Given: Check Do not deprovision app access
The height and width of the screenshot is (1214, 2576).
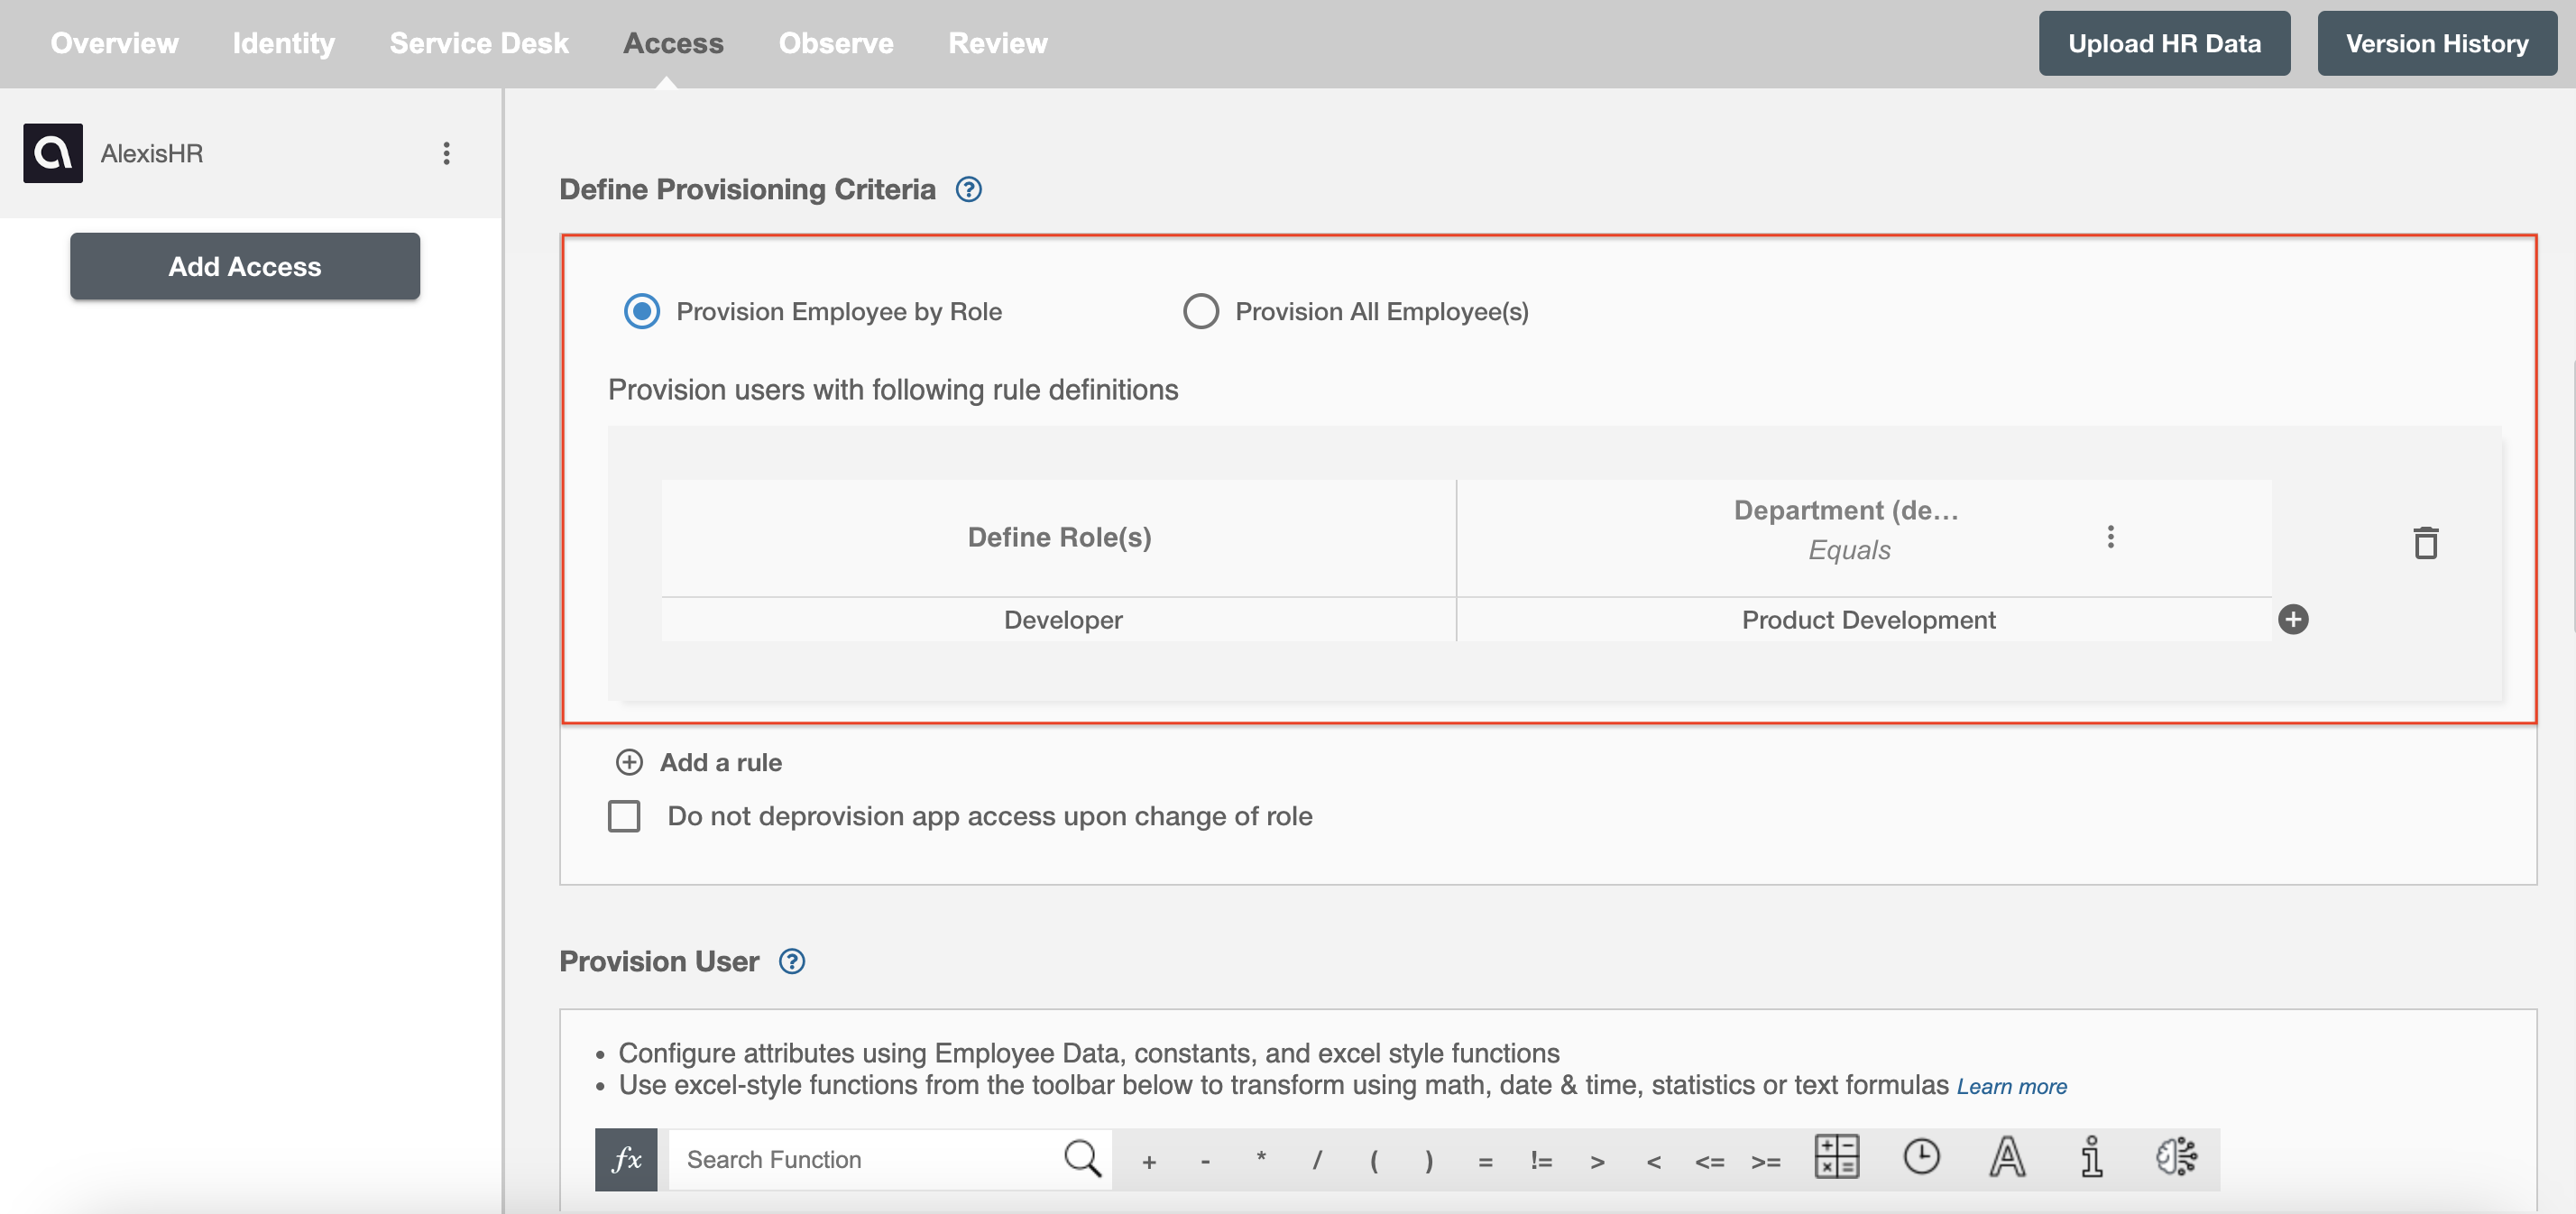Looking at the screenshot, I should point(624,816).
